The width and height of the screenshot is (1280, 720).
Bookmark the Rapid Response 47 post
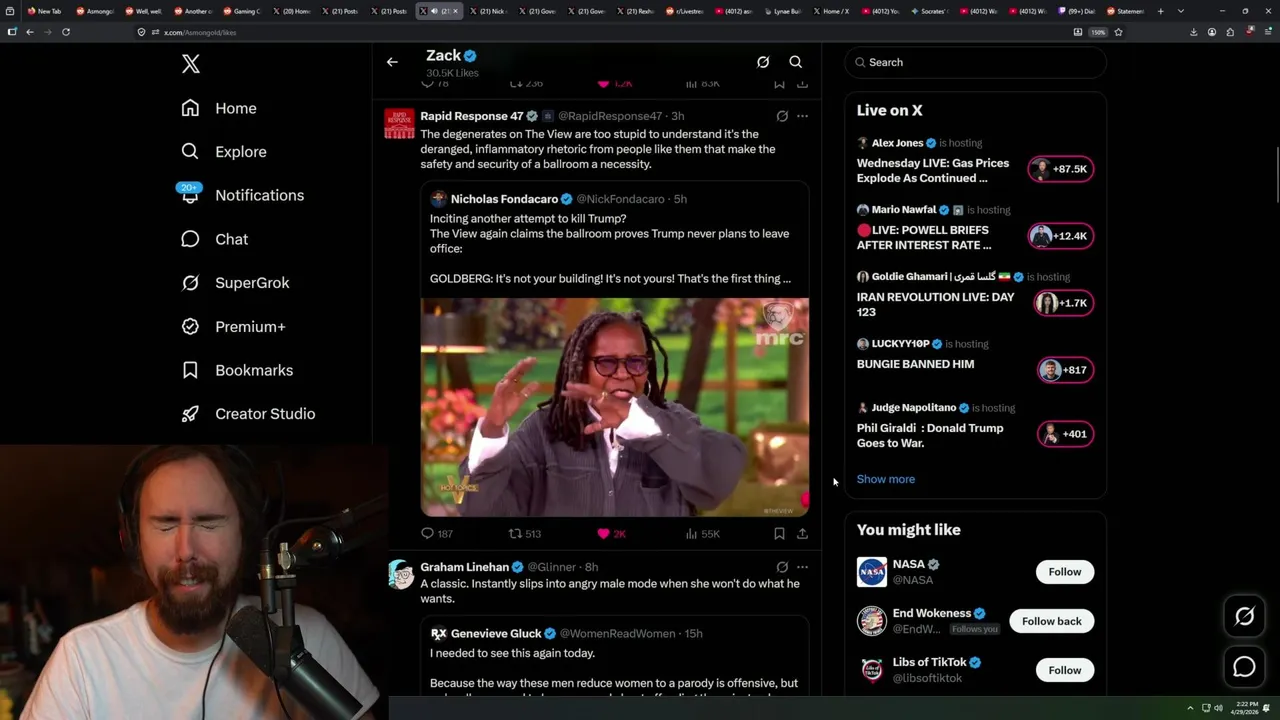[x=779, y=534]
